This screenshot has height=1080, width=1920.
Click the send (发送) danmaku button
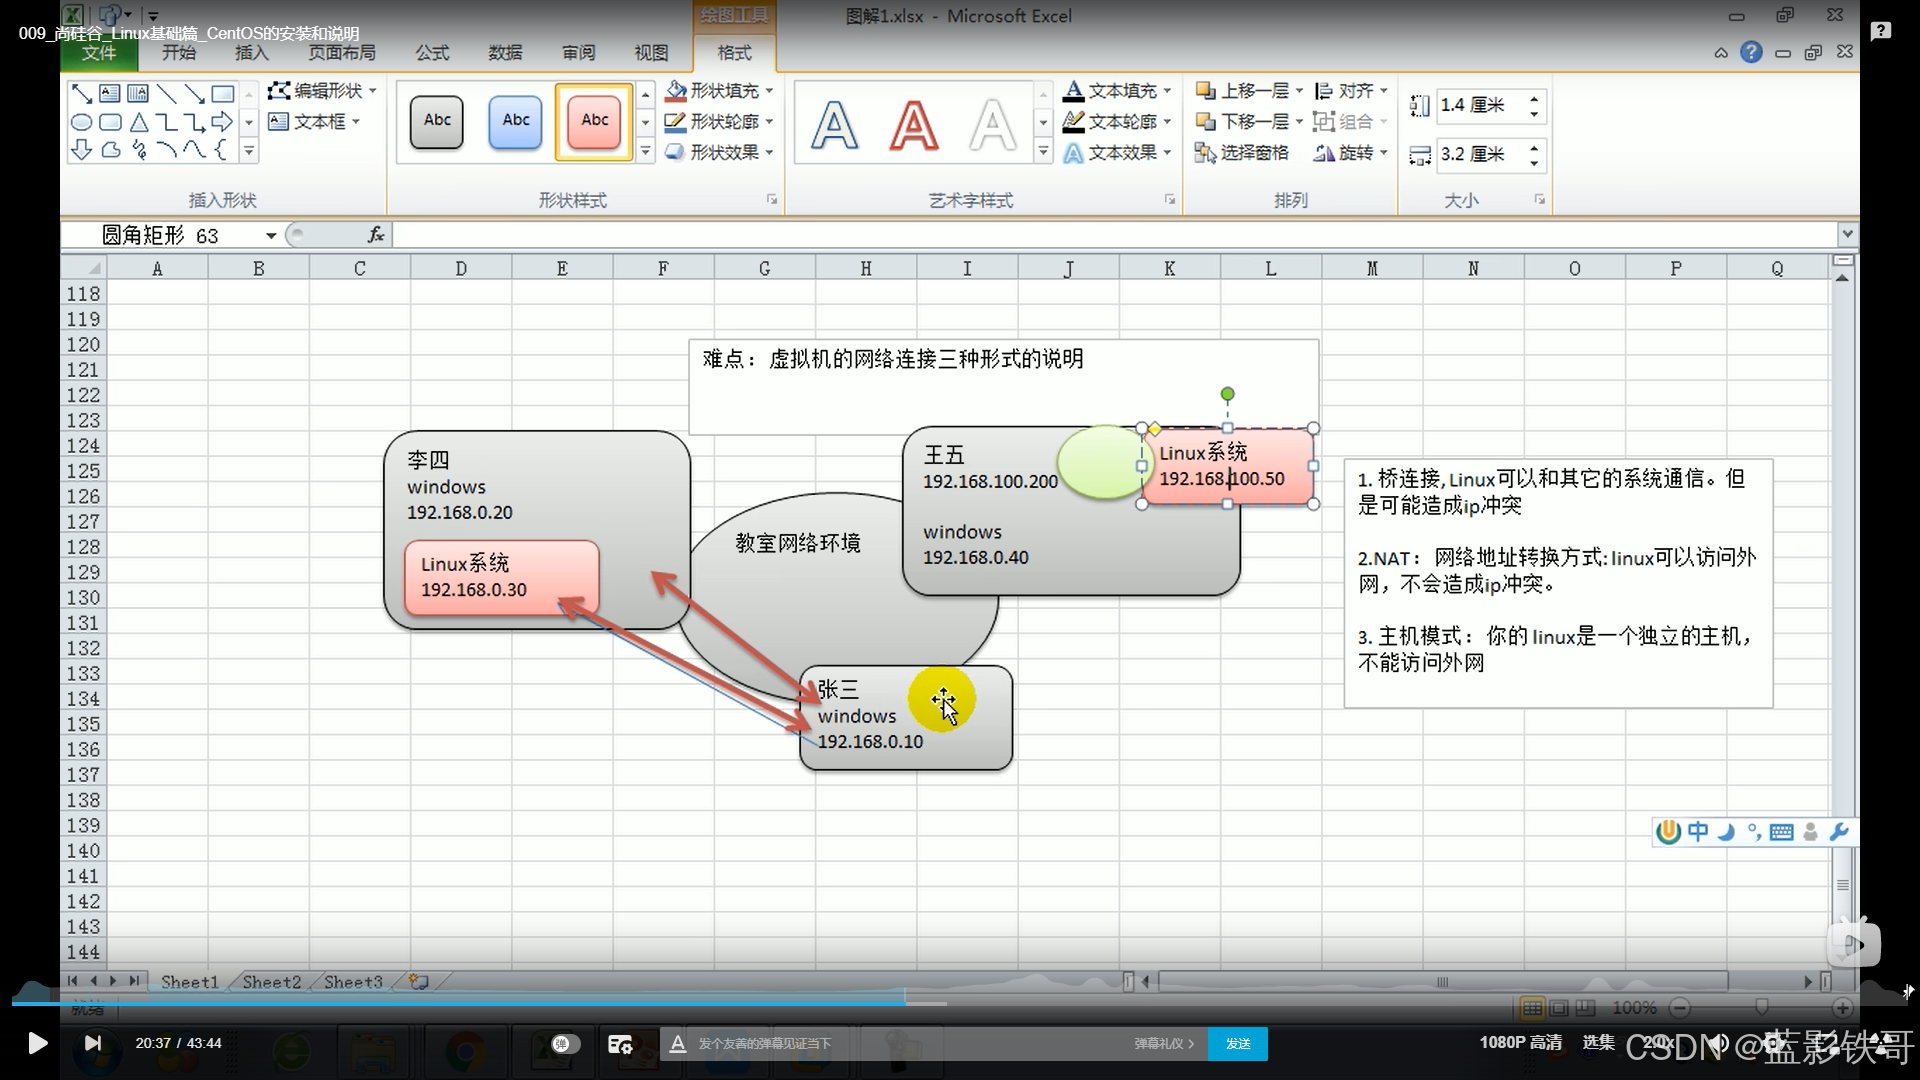1238,1044
